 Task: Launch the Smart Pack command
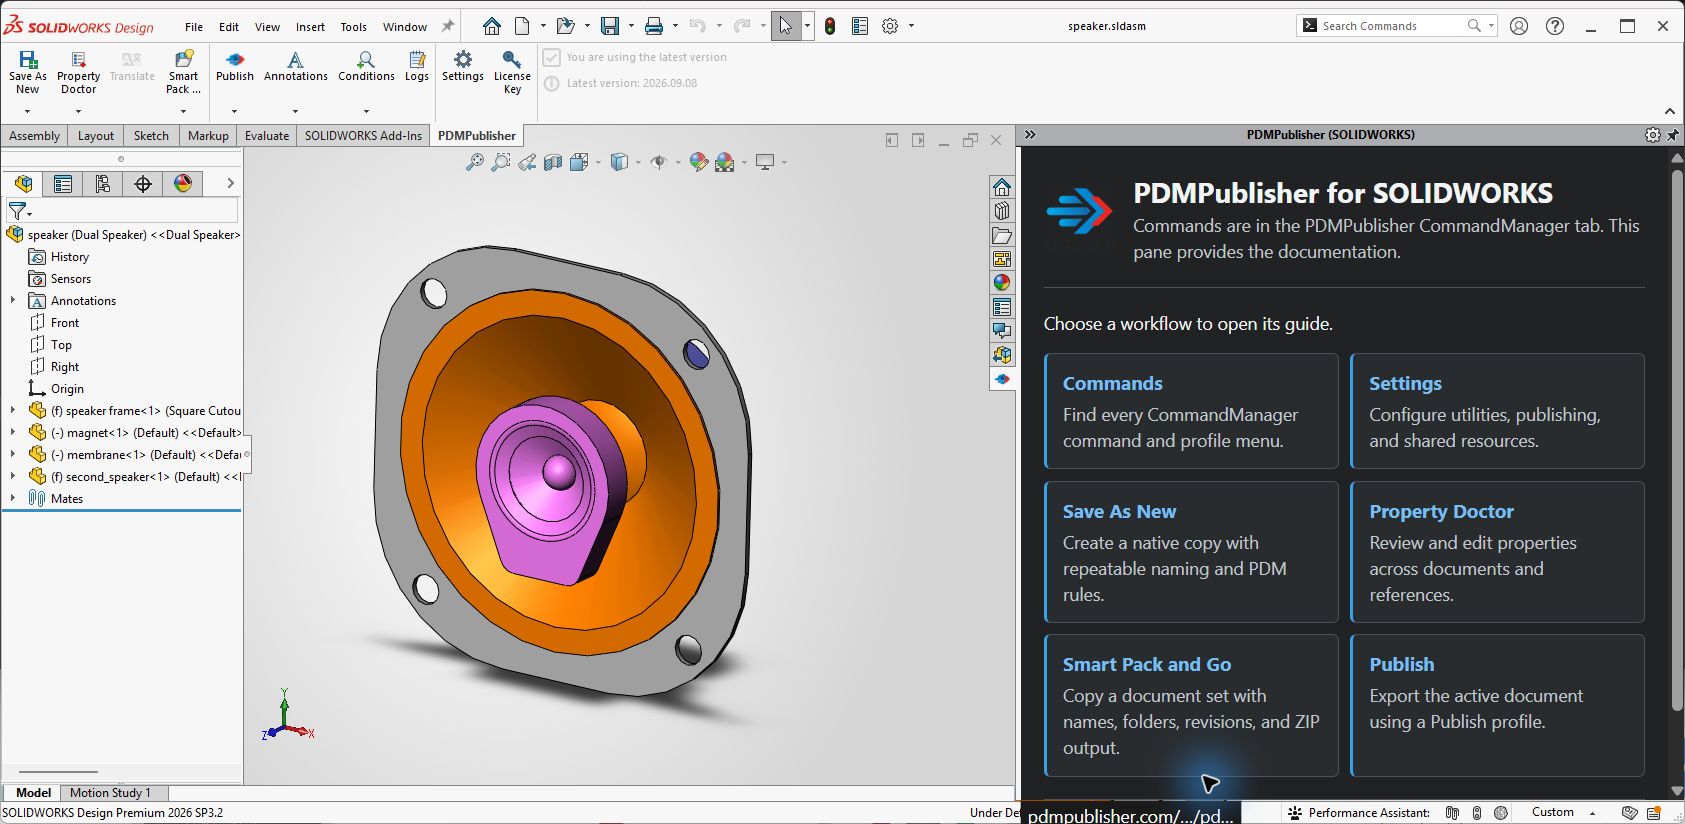(x=183, y=72)
